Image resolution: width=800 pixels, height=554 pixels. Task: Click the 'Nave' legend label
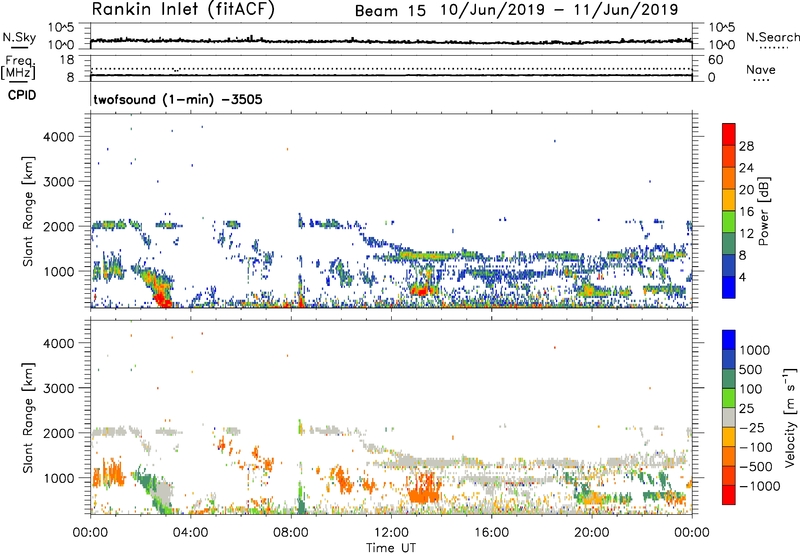pos(760,69)
